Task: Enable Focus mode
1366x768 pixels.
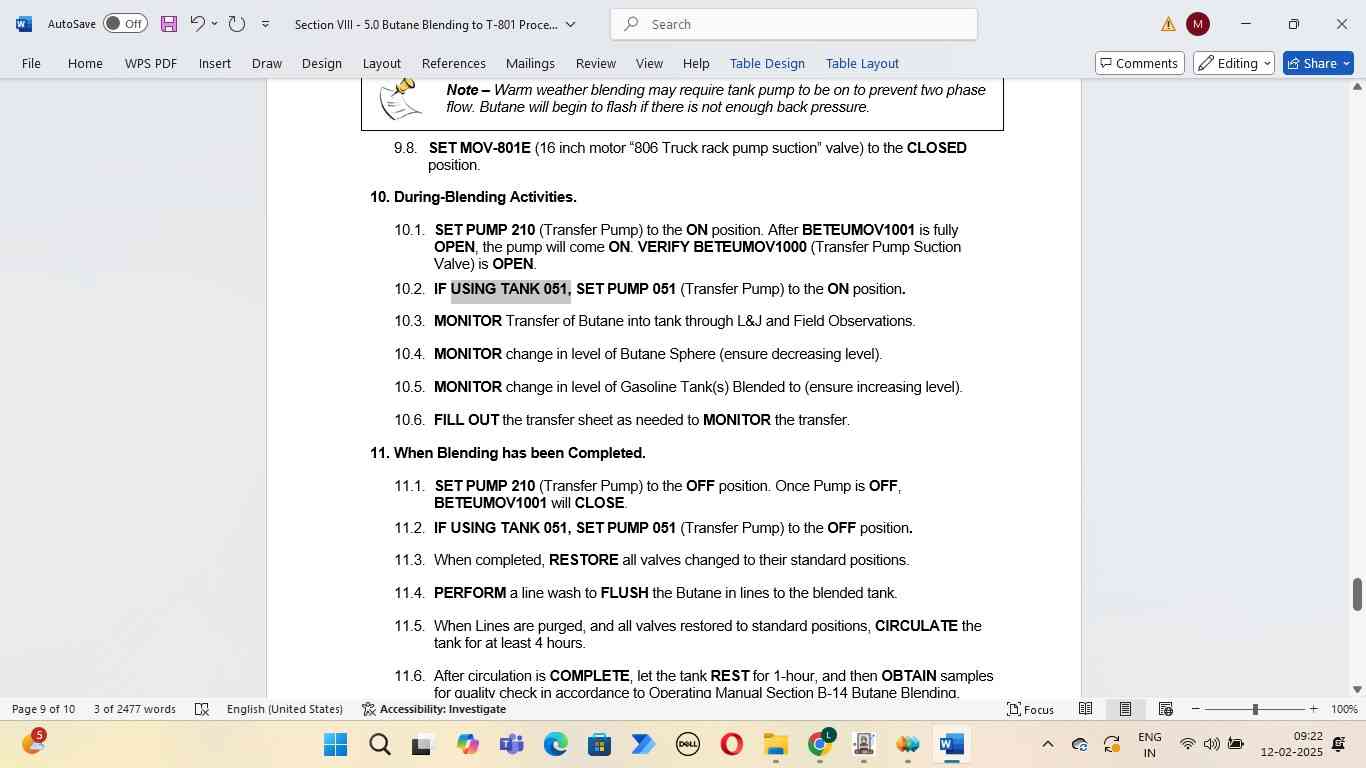Action: pos(1030,709)
